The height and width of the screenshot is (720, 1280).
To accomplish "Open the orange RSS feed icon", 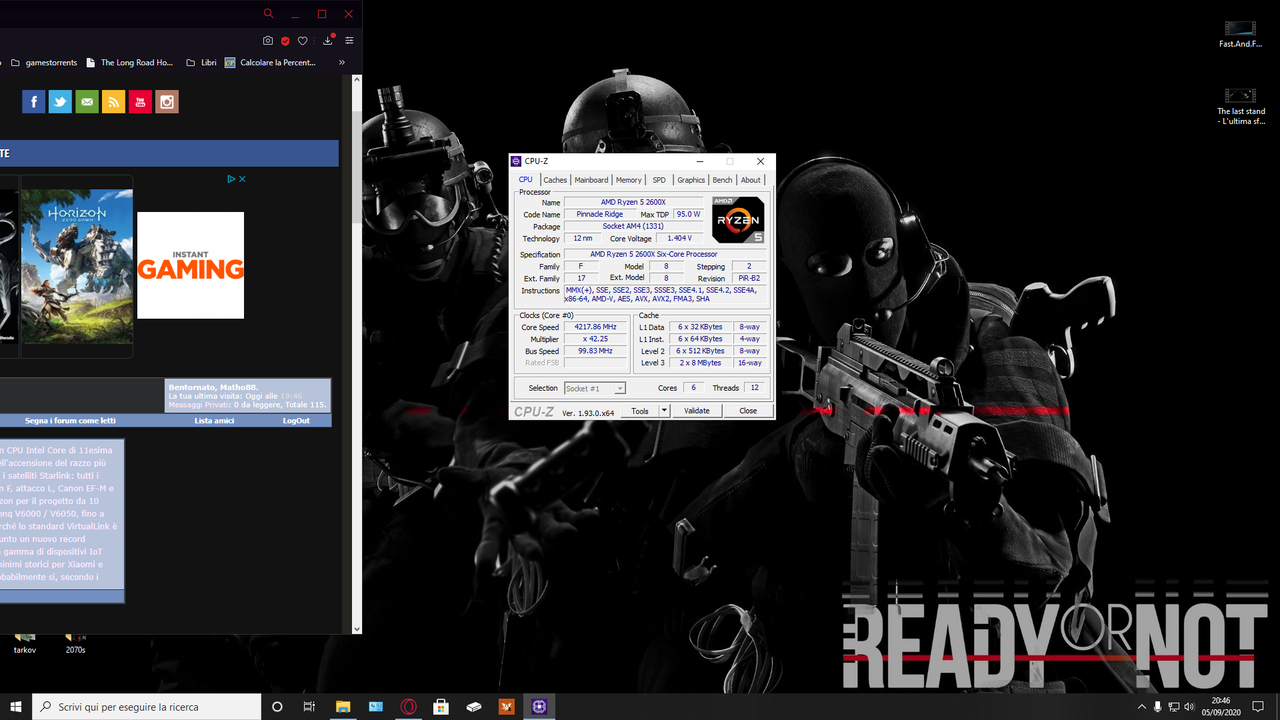I will coord(114,102).
